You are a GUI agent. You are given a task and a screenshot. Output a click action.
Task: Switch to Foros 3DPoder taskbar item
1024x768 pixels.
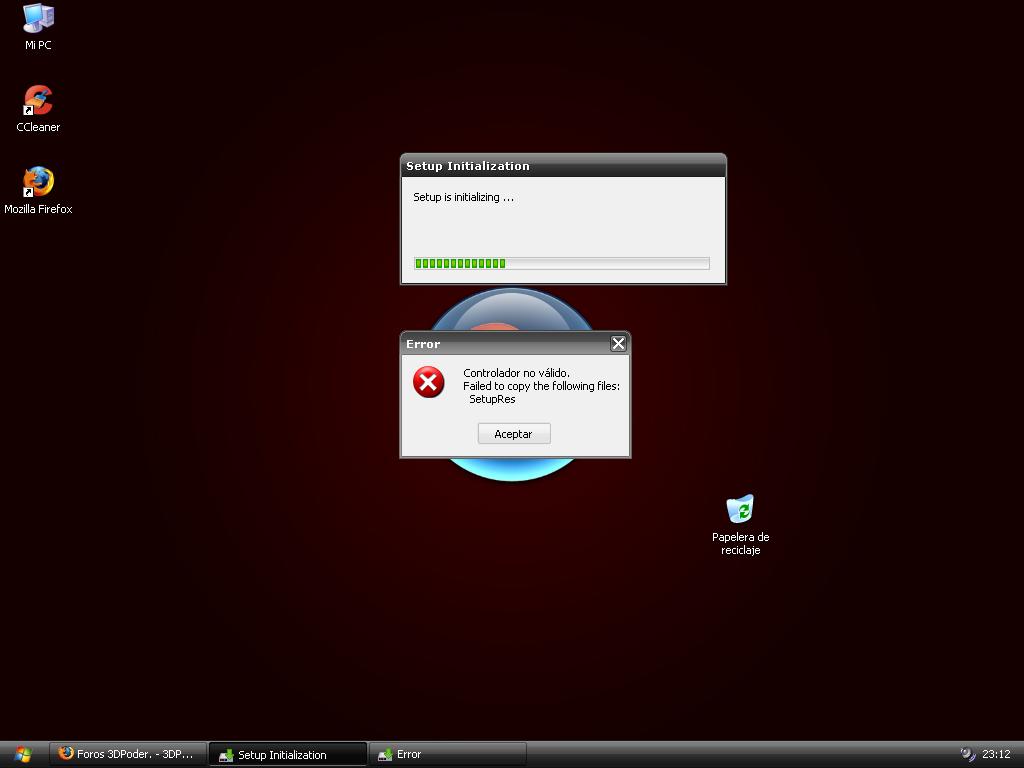click(128, 754)
